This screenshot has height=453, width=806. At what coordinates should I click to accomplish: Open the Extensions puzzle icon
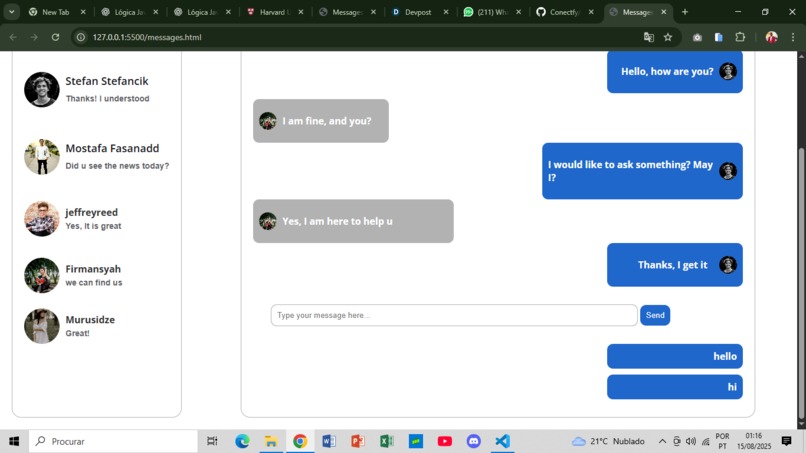click(740, 37)
